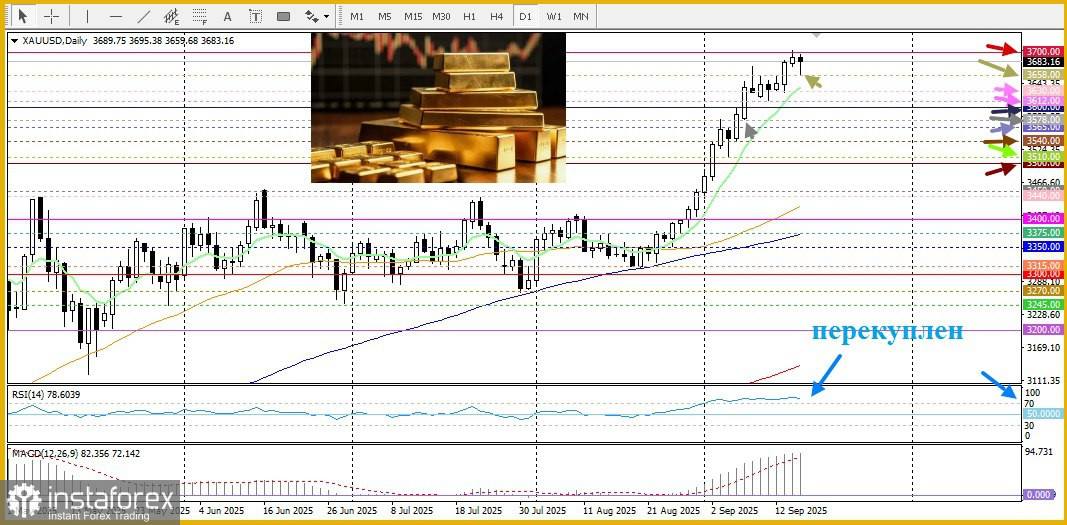The width and height of the screenshot is (1067, 525).
Task: Click the 12 Sep 2025 date label
Action: click(x=802, y=510)
